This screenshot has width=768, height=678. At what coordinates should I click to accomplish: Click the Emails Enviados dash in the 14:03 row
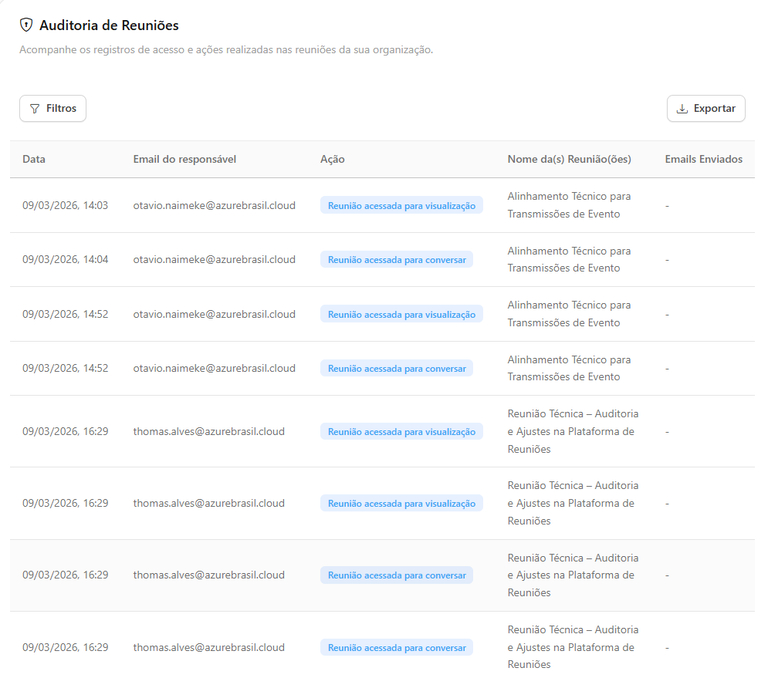coord(667,206)
